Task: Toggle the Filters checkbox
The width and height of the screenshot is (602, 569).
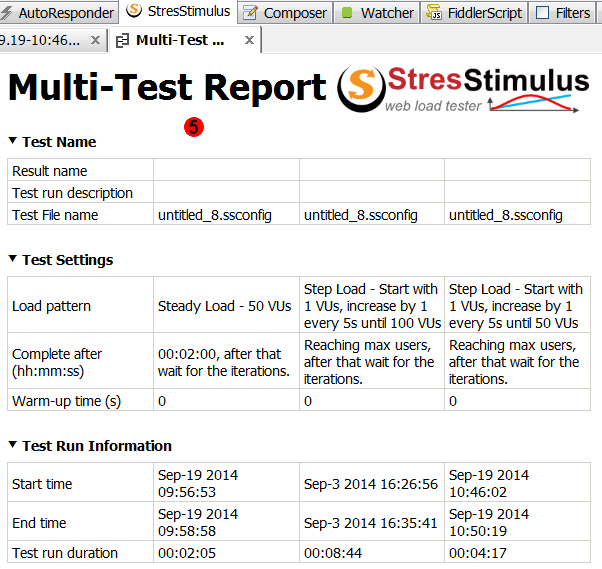Action: 542,13
